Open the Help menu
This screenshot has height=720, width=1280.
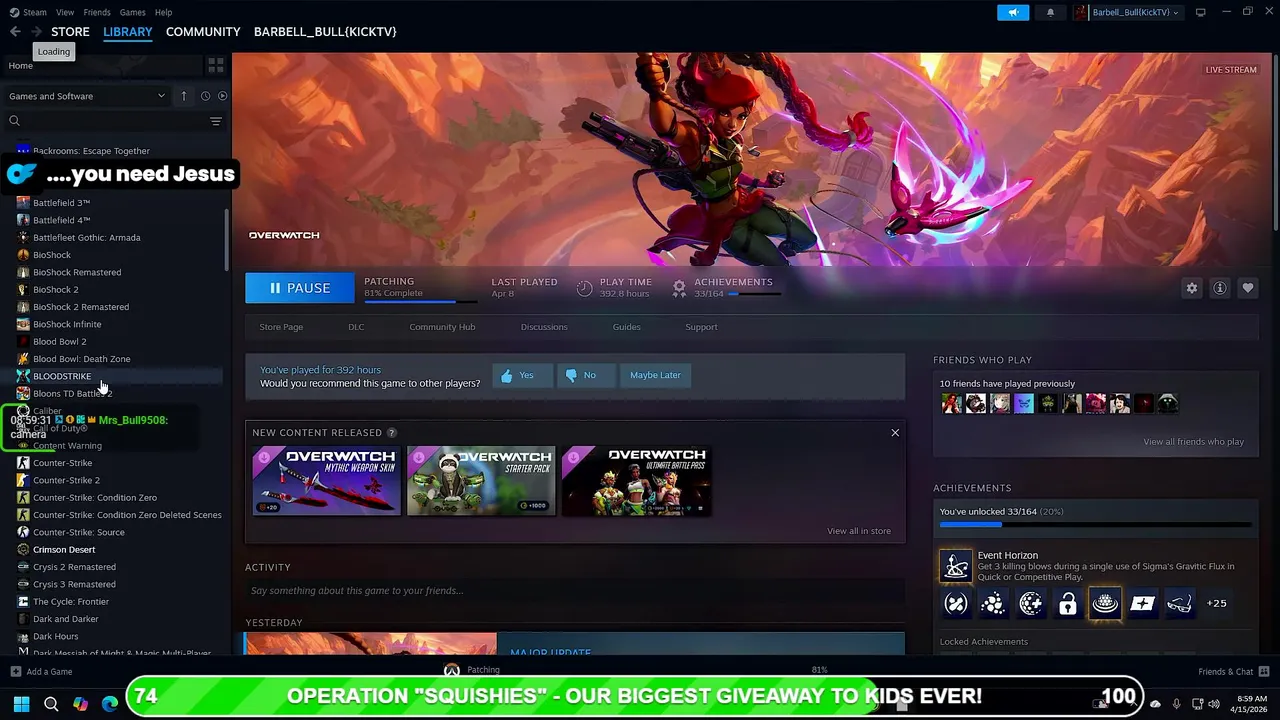pyautogui.click(x=163, y=12)
